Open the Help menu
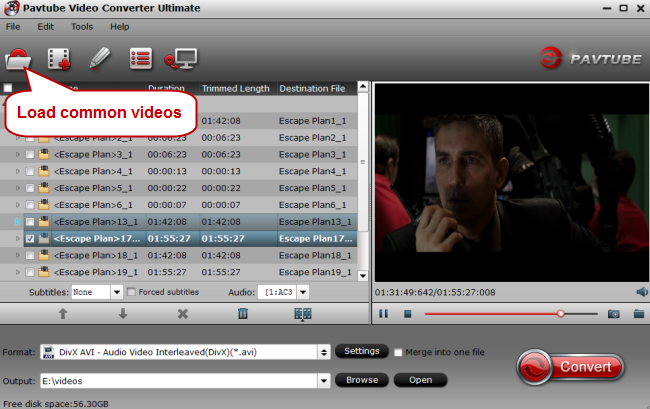Screen dimensions: 650x409 click(119, 27)
